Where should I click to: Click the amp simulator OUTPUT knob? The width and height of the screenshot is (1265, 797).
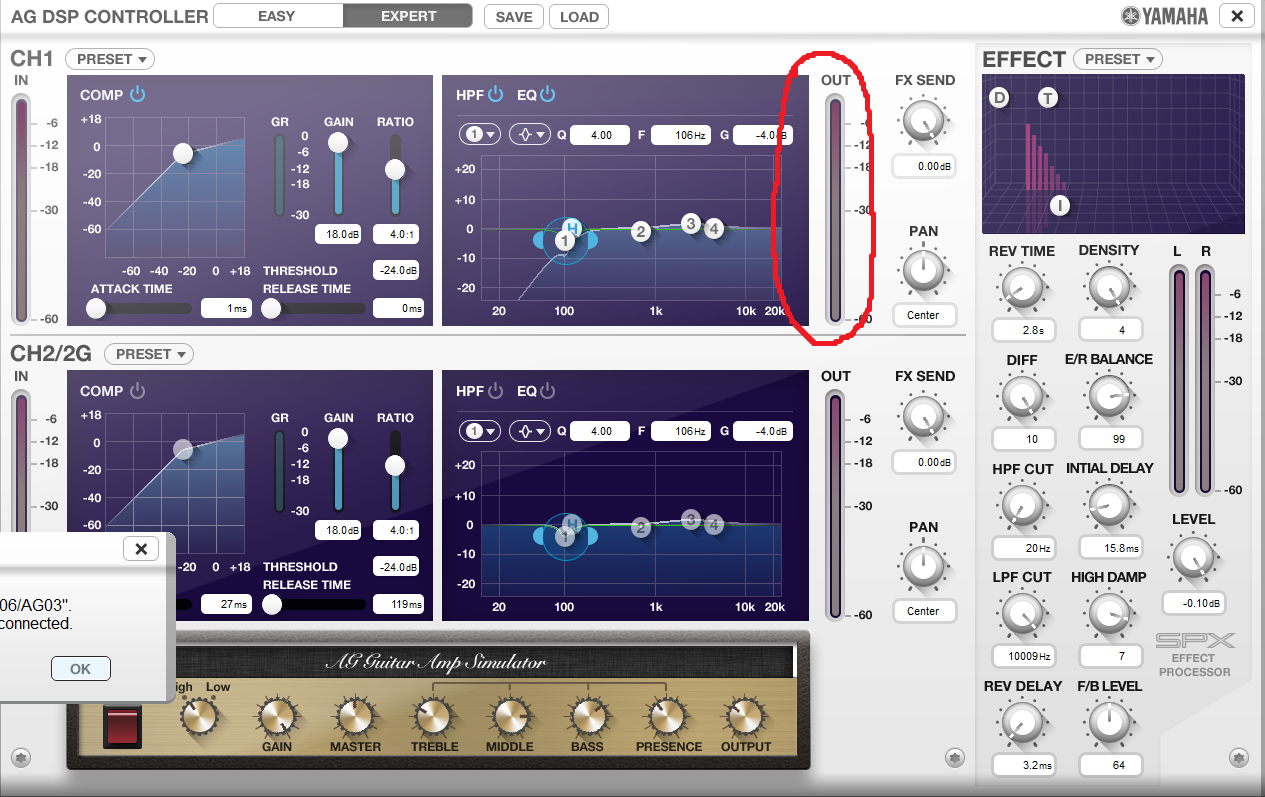(x=745, y=717)
